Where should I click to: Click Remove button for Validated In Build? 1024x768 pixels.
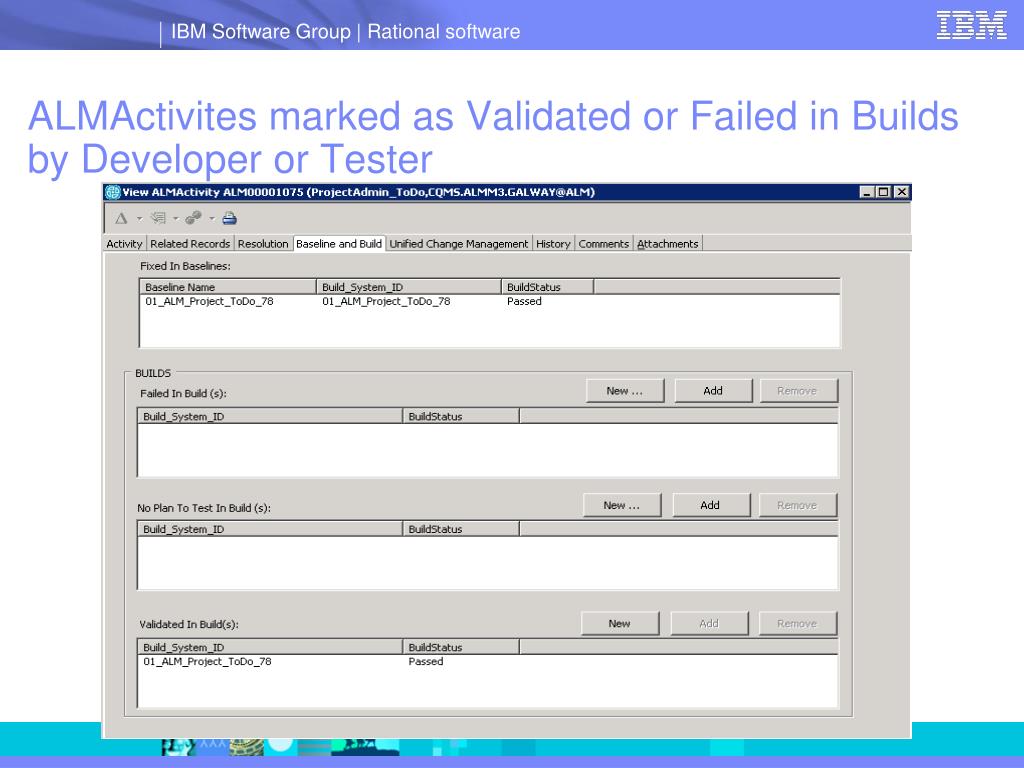(797, 623)
